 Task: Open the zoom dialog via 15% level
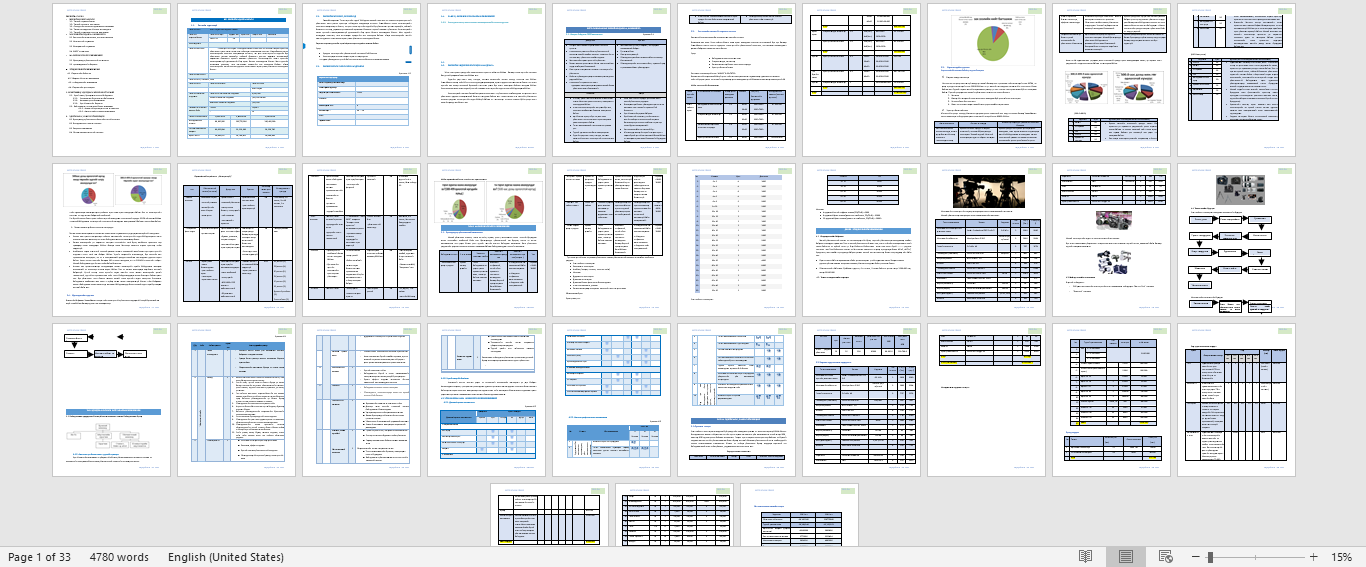[1340, 556]
